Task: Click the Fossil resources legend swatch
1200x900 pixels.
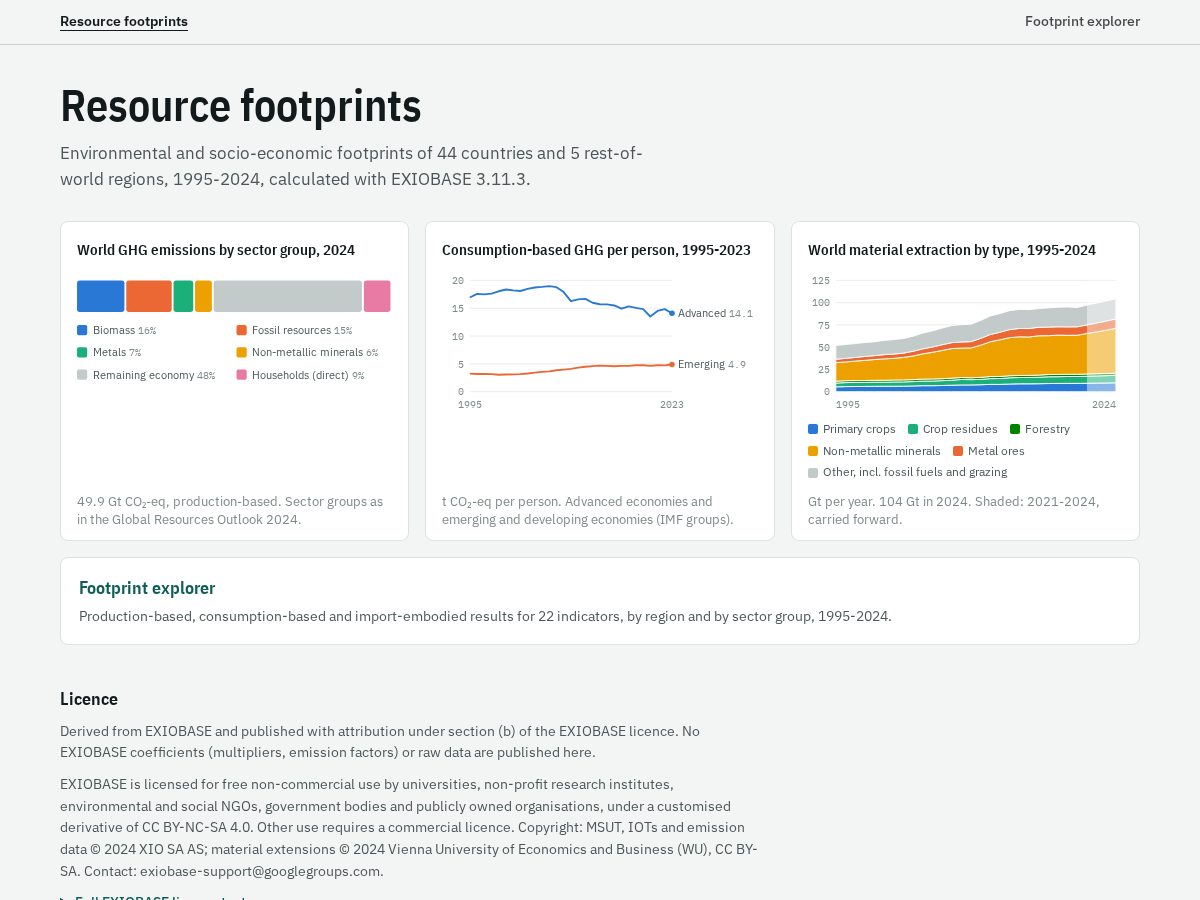Action: tap(242, 330)
